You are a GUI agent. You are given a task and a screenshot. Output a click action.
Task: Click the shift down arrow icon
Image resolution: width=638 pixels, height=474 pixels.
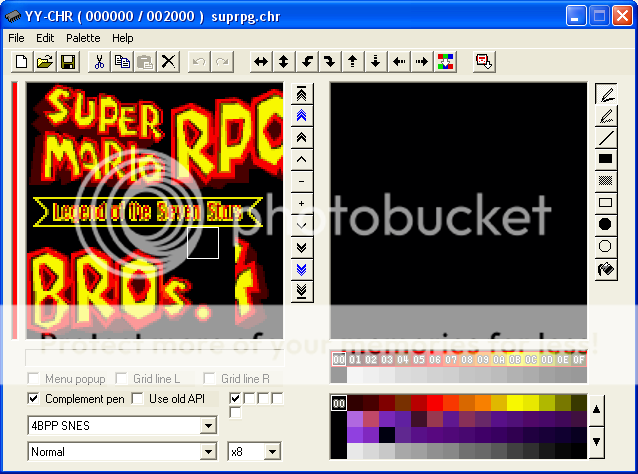click(x=376, y=62)
